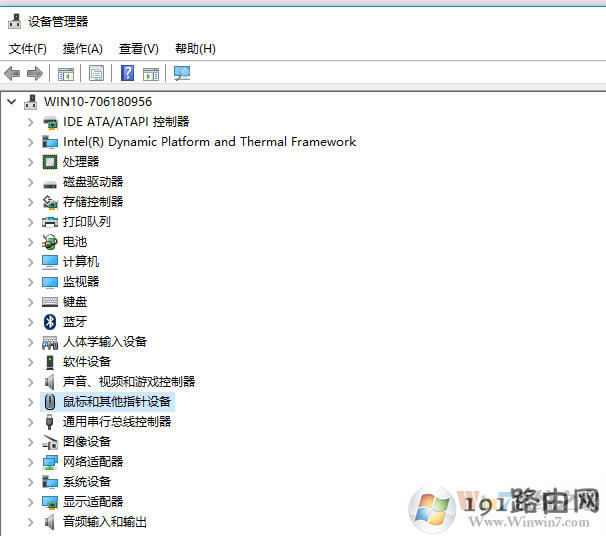
Task: Click the 图像设备 camera icon
Action: (50, 442)
